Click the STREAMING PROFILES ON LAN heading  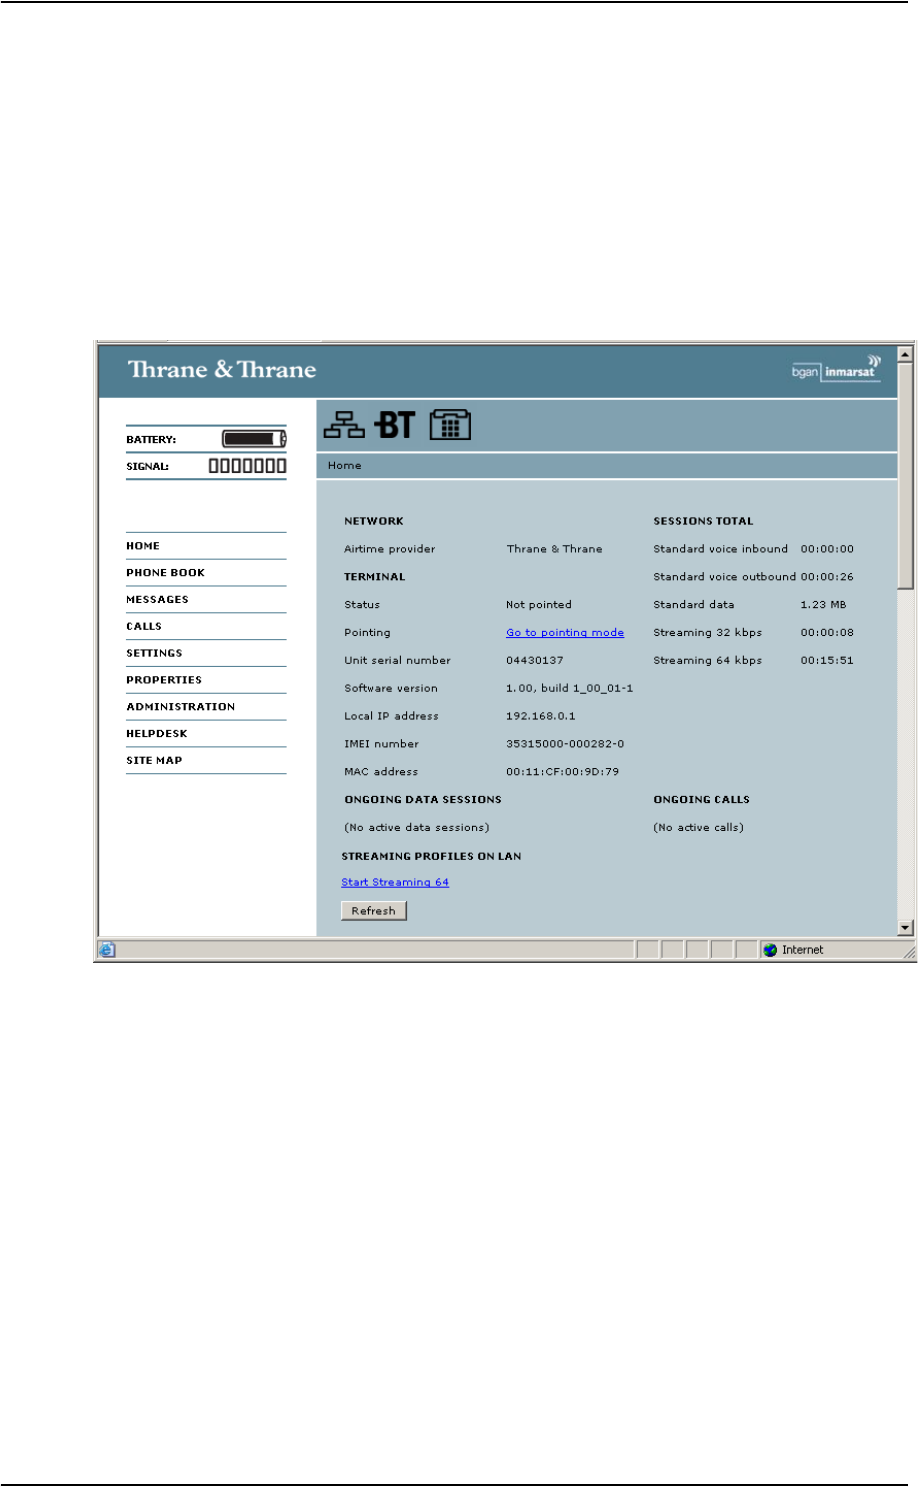[x=432, y=857]
